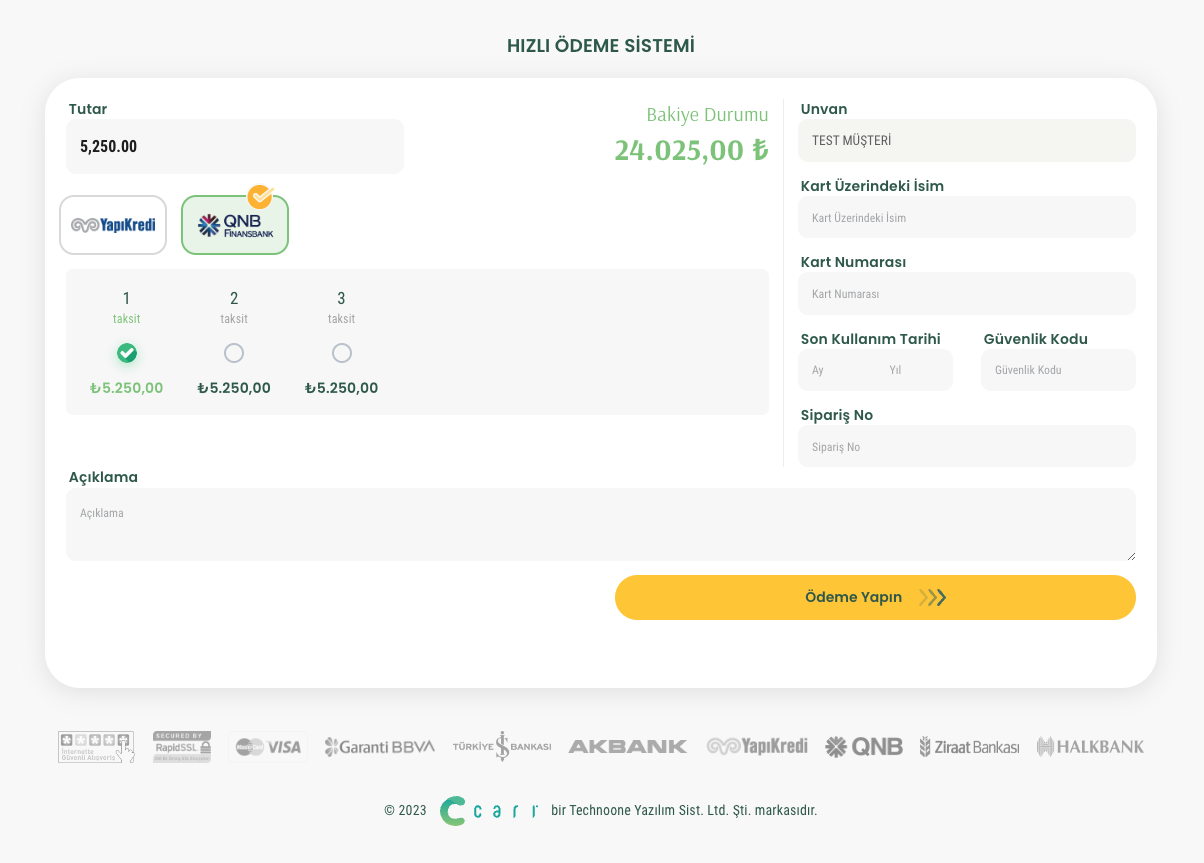1204x863 pixels.
Task: Choose the 3 taksit installment radio
Action: coord(342,353)
